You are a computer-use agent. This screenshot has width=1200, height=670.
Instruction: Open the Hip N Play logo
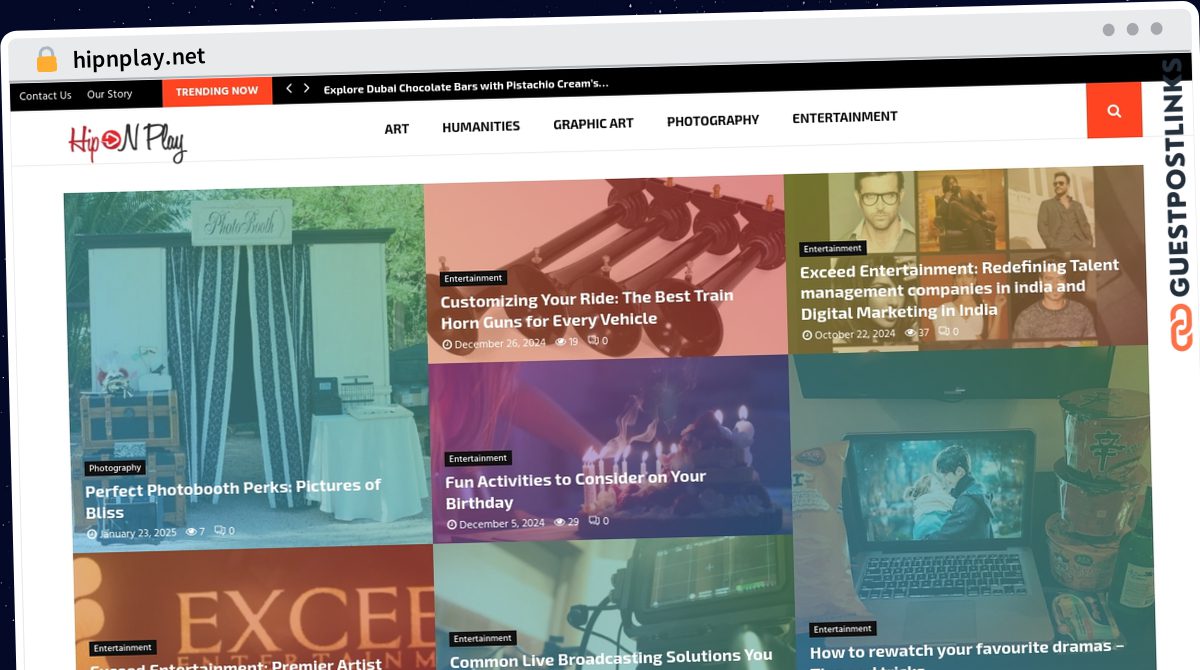coord(128,141)
